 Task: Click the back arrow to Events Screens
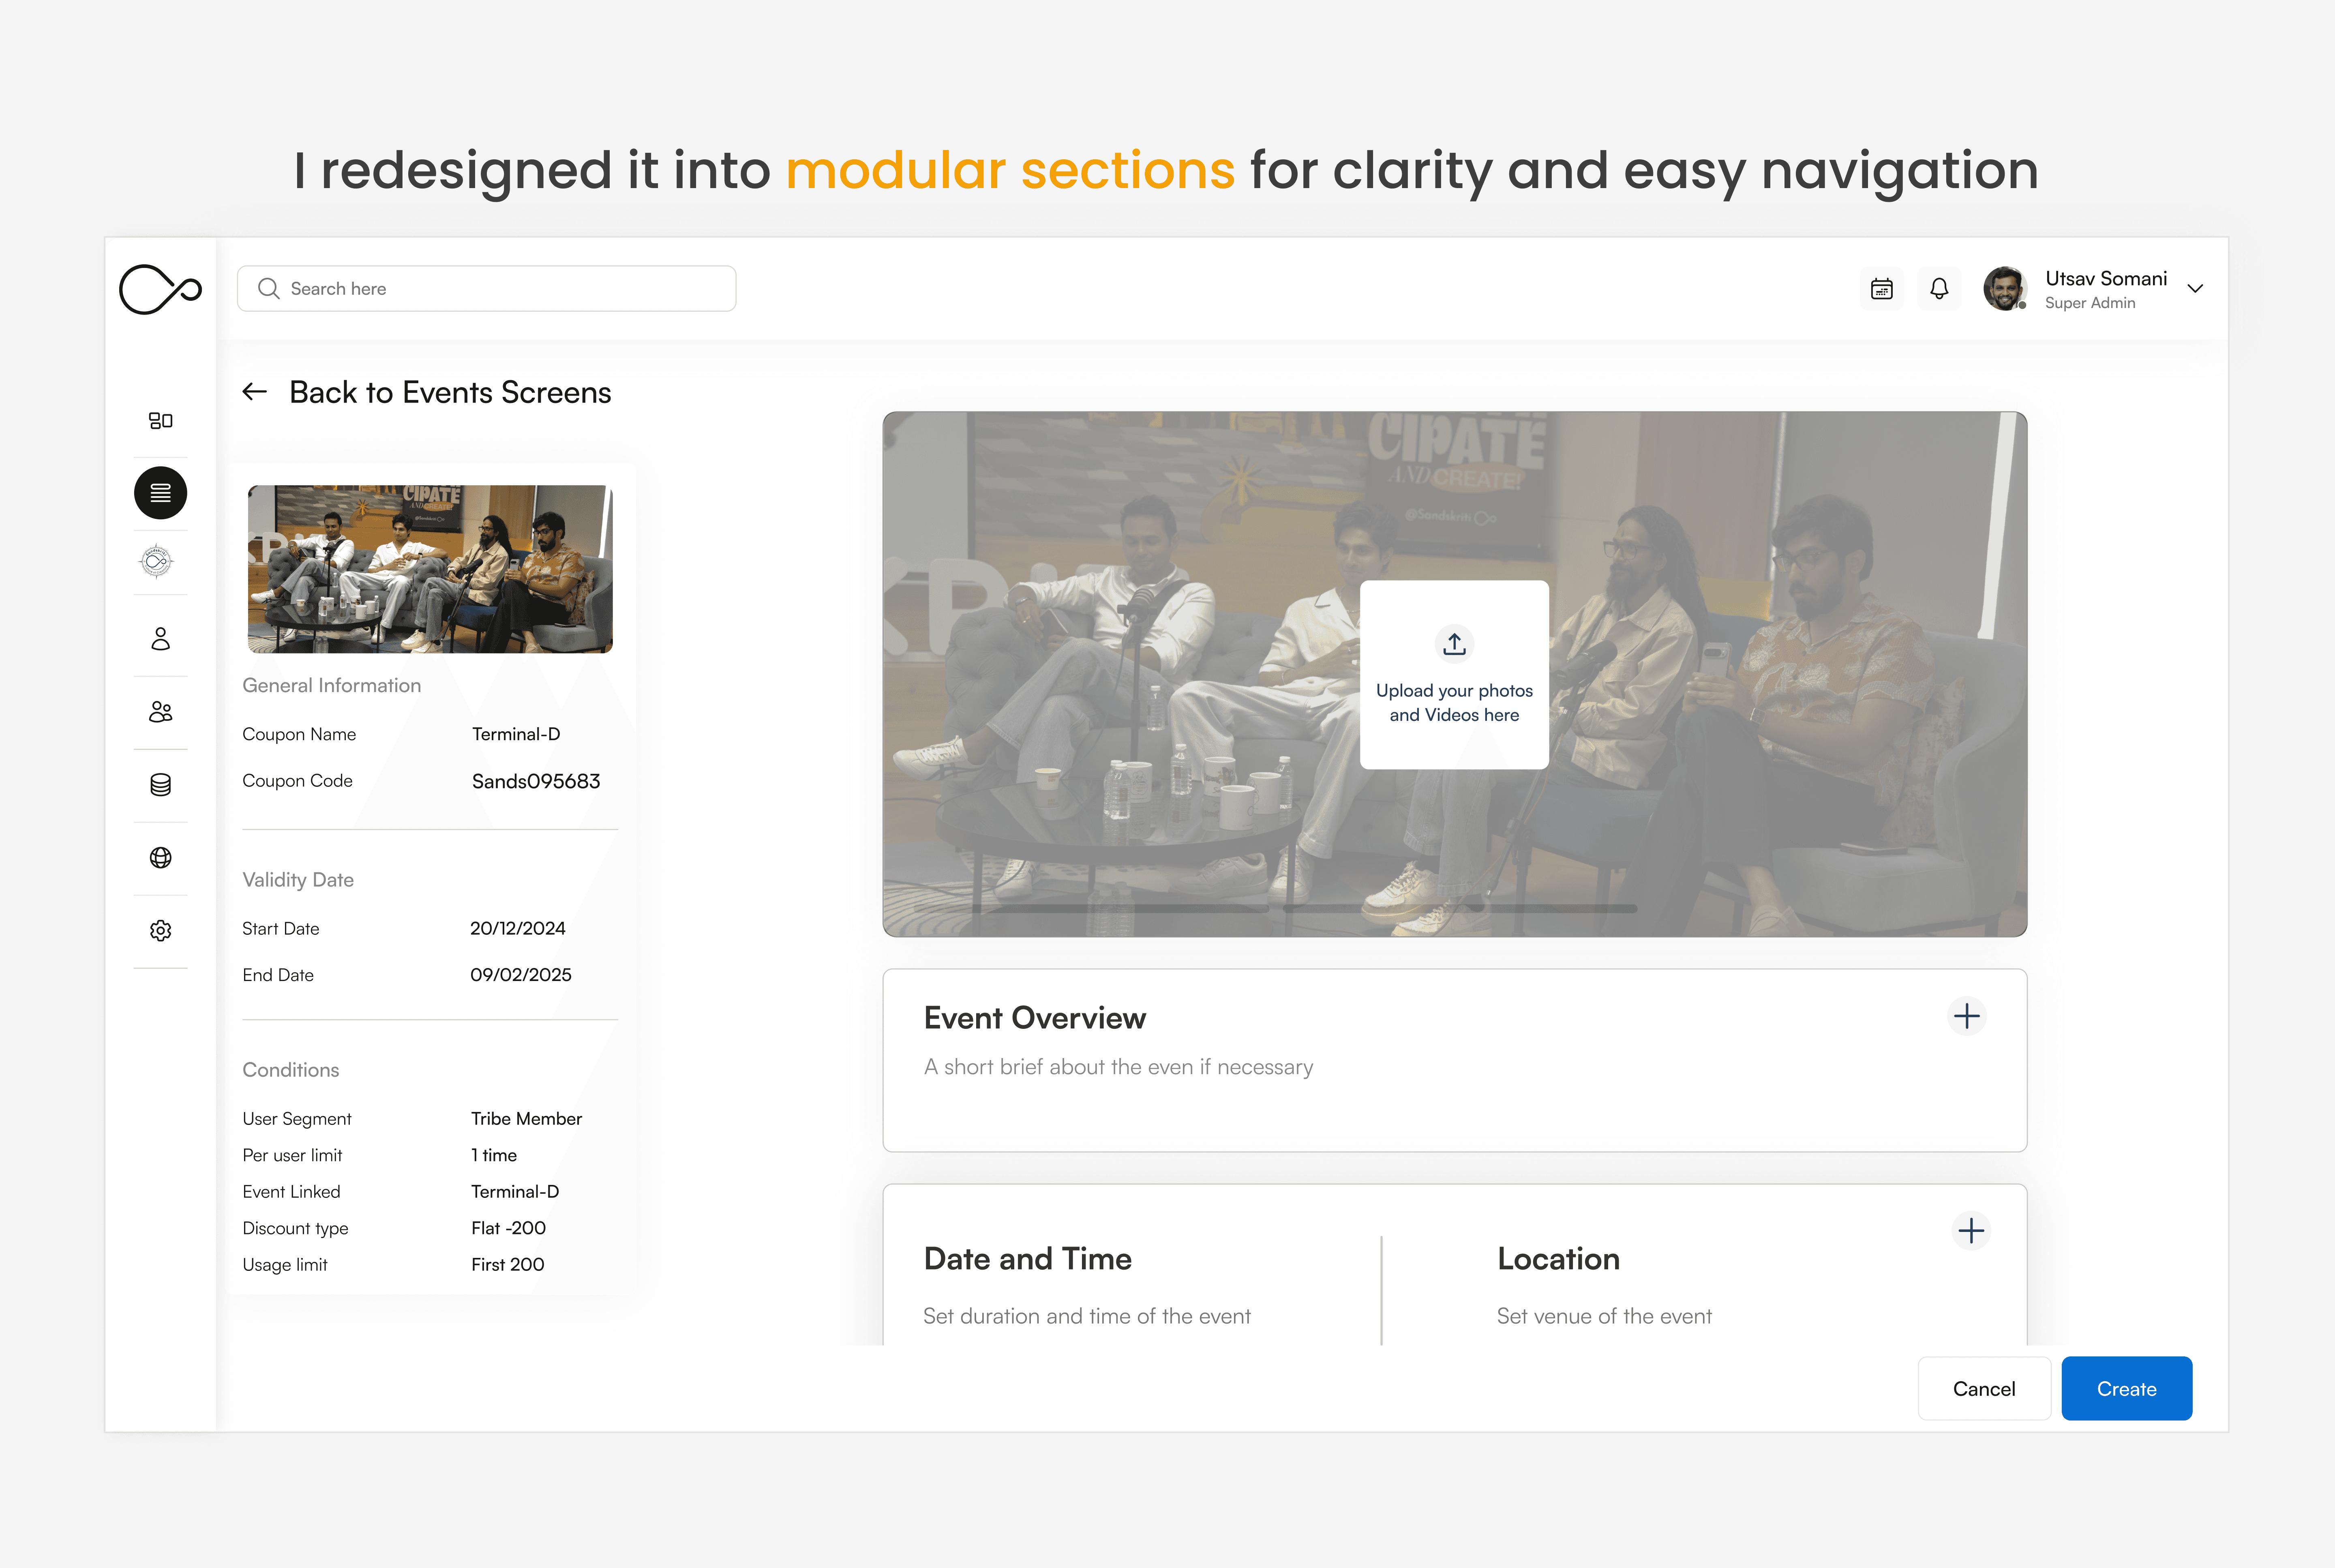[x=255, y=392]
